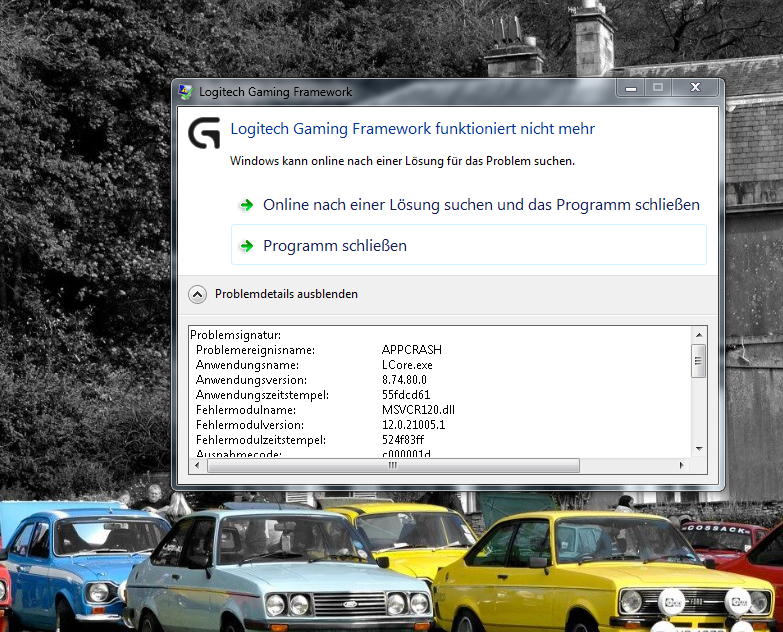Select timestamp value 55fdcd61

(406, 395)
